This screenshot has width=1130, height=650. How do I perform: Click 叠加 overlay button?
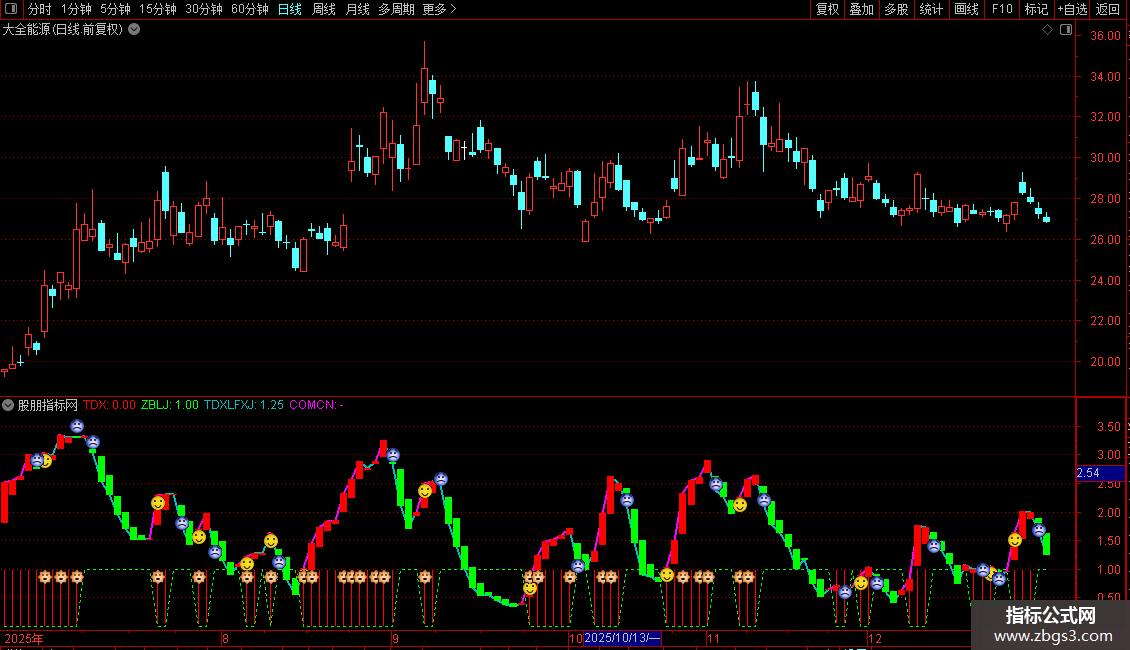pyautogui.click(x=861, y=9)
